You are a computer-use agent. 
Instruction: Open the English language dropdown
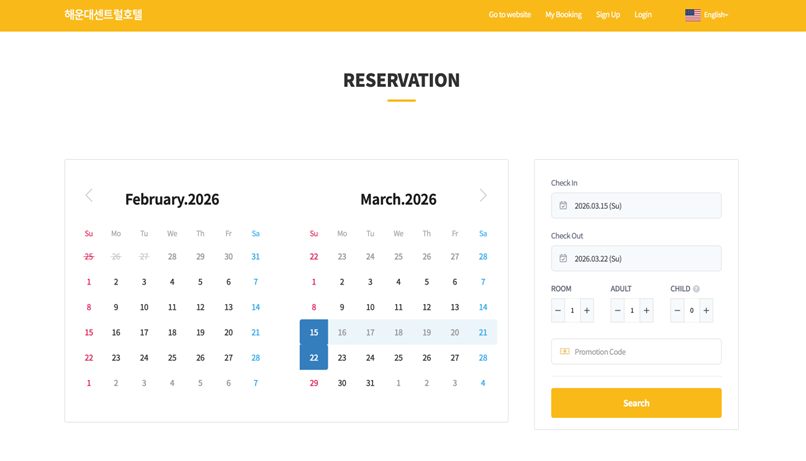706,15
